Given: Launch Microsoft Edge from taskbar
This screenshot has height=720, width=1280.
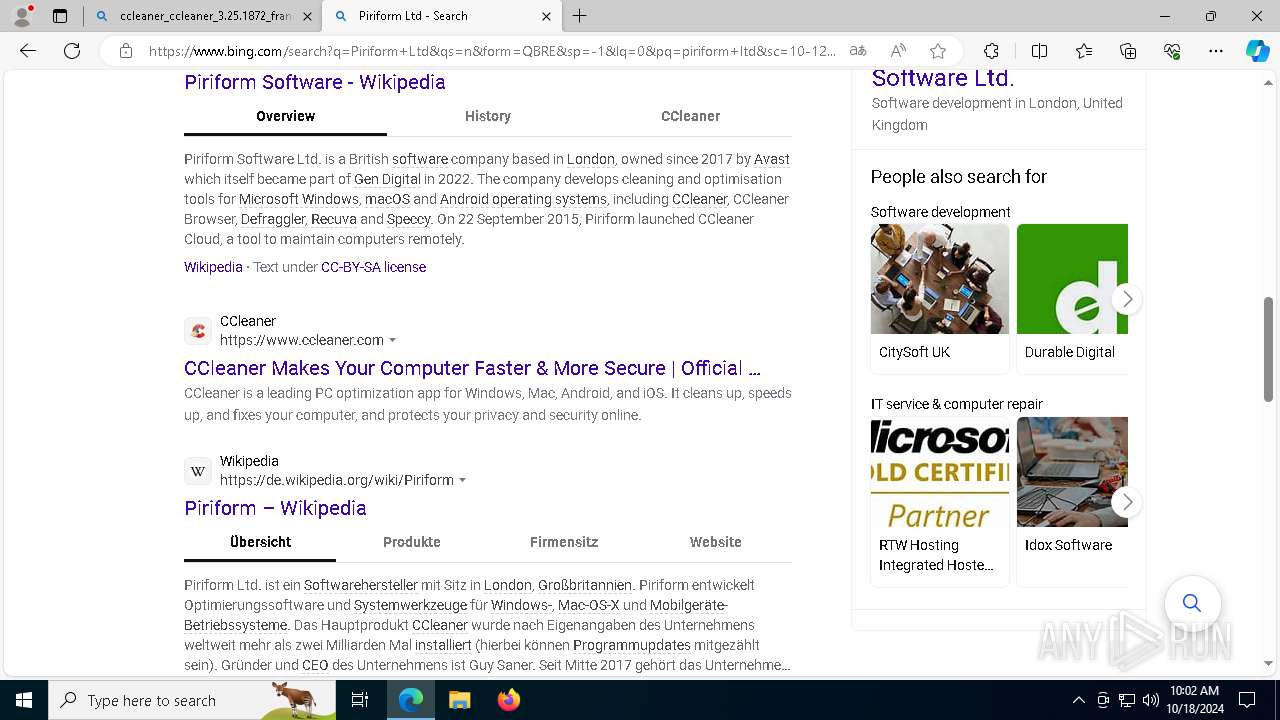Looking at the screenshot, I should [411, 700].
